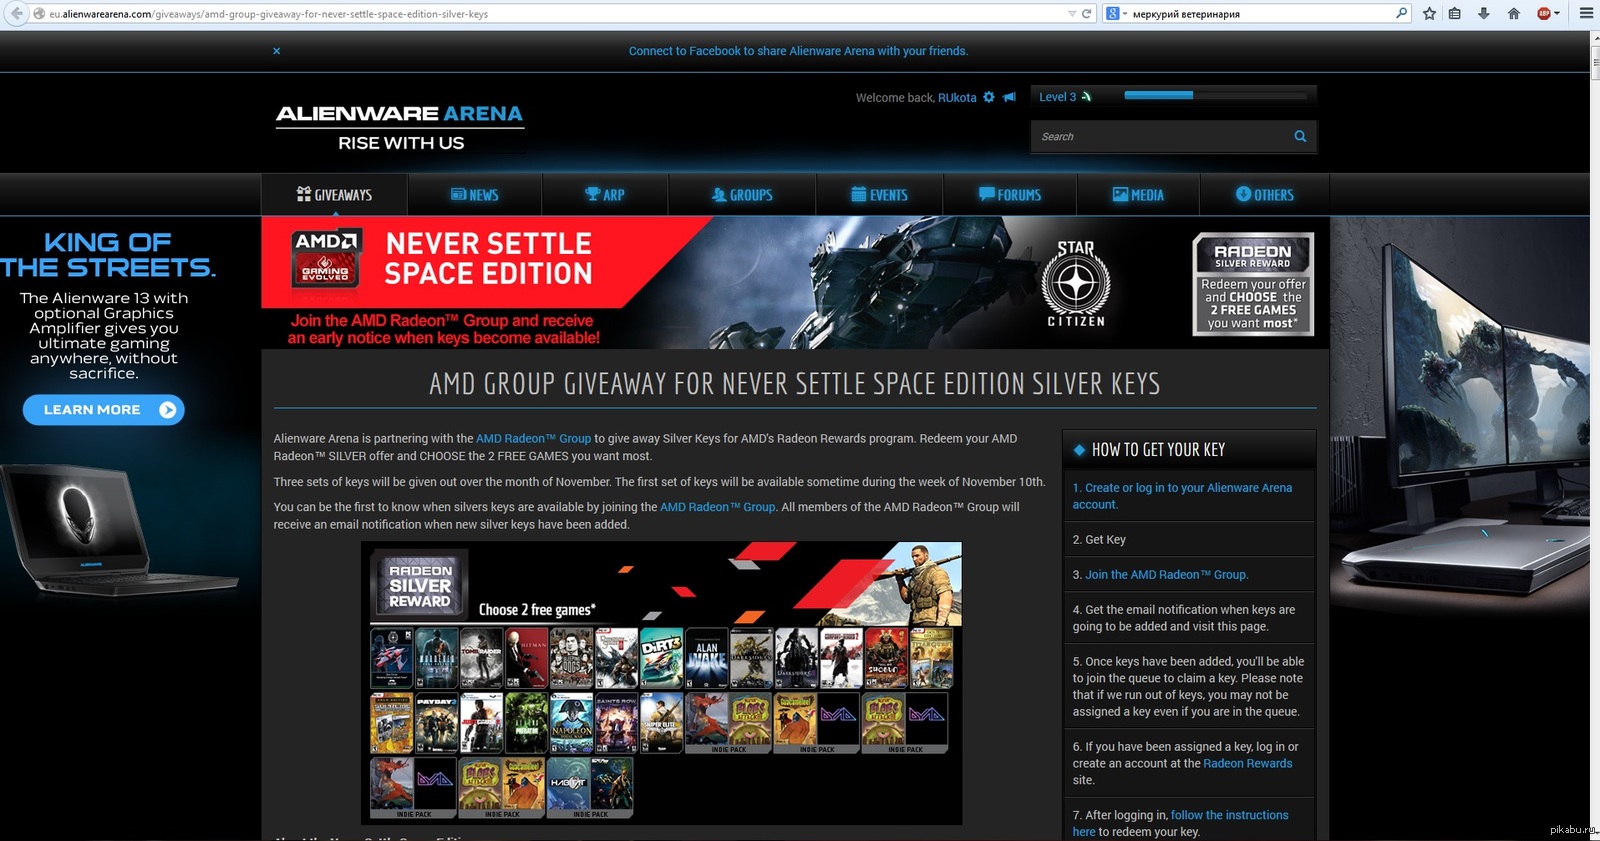Click the How To Get Your Key header

pos(1188,450)
